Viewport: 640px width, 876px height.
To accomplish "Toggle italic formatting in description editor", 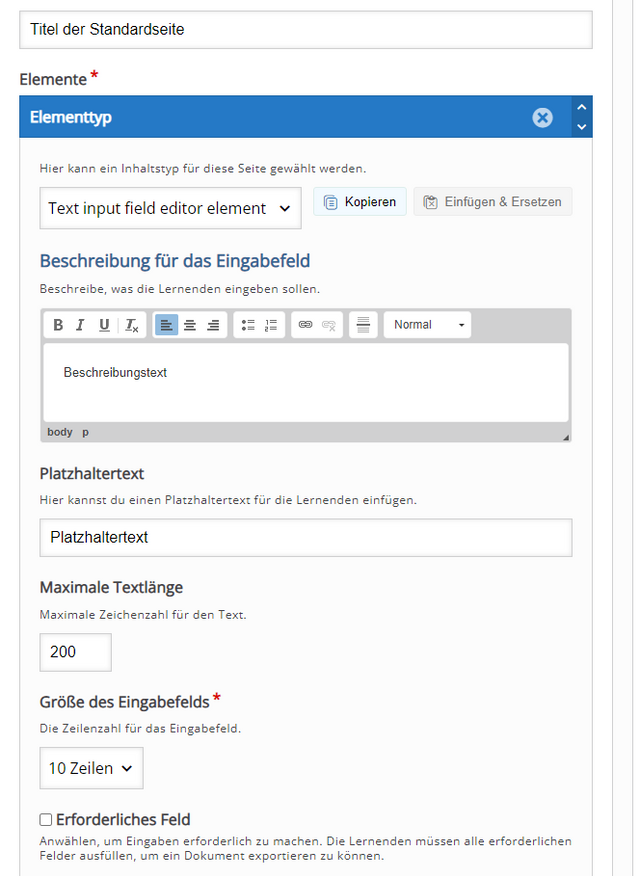I will point(80,325).
